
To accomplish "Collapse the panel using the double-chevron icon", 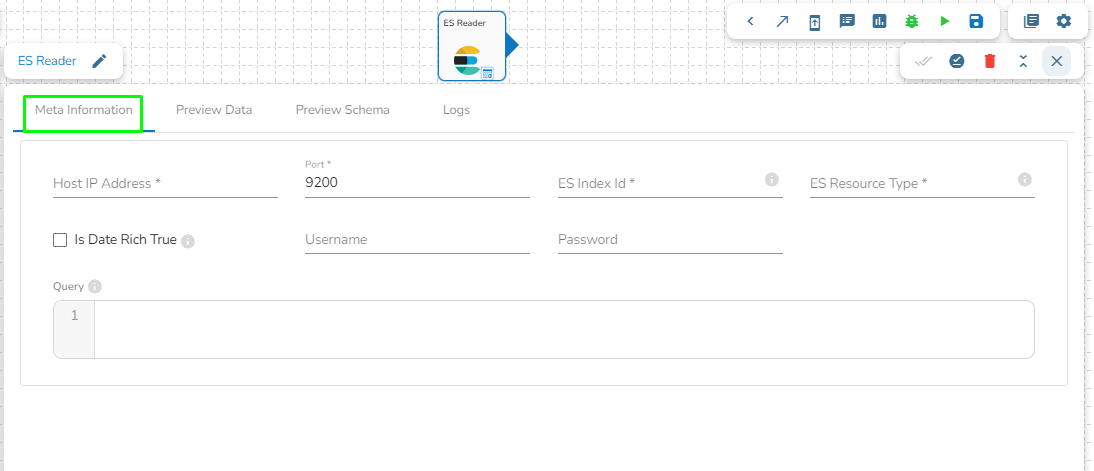I will tap(1023, 61).
